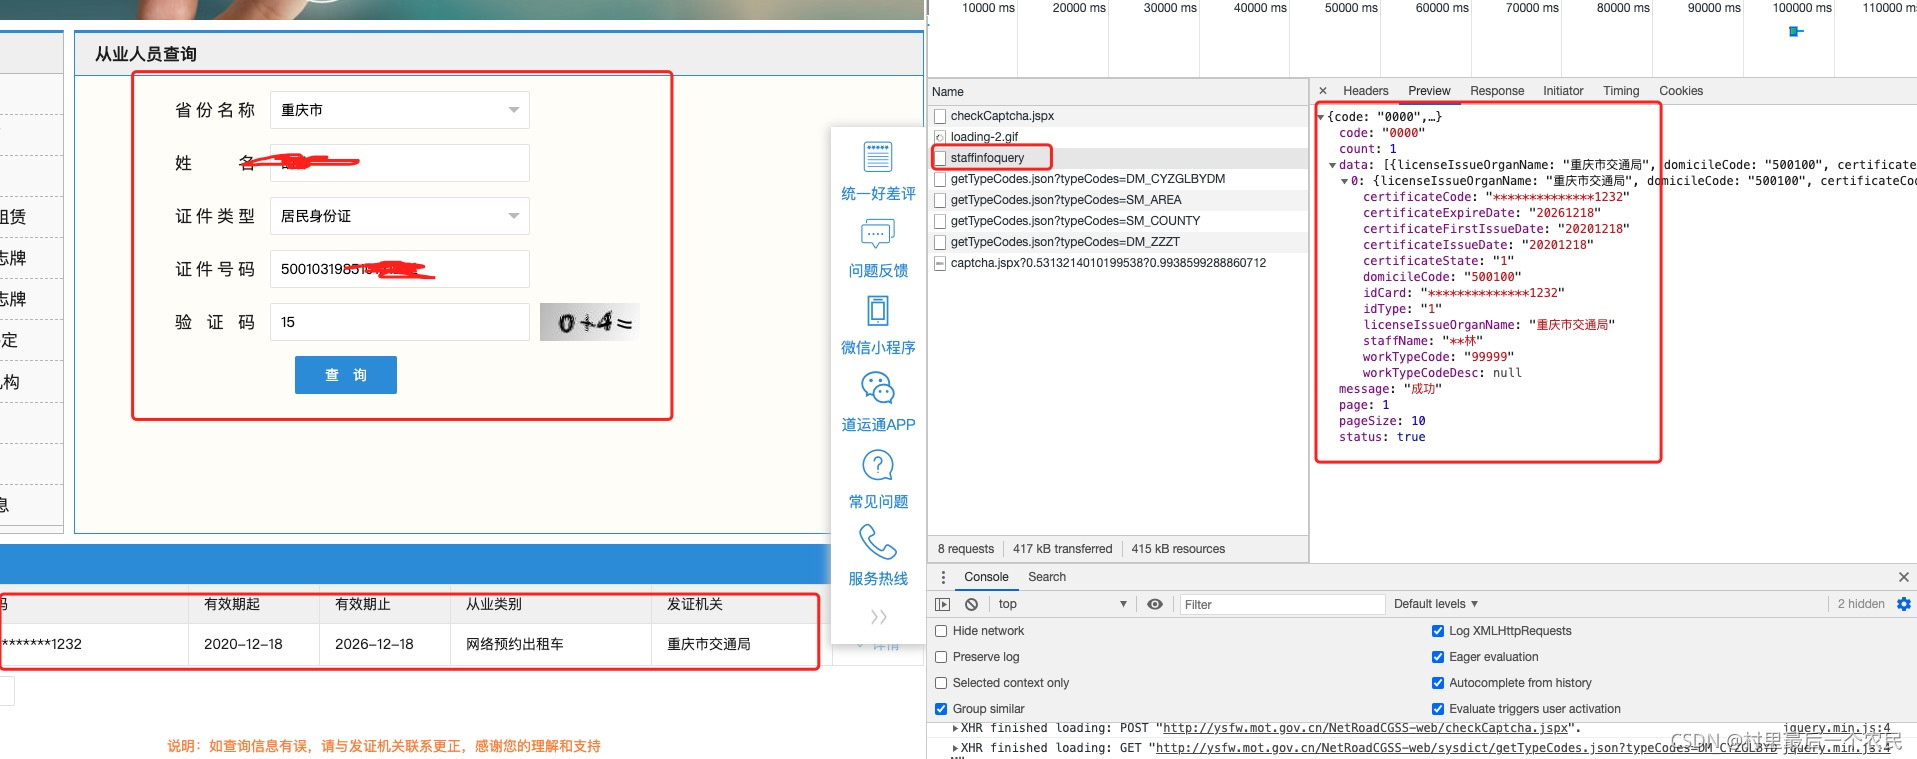Select loading-2.gif image file icon
The width and height of the screenshot is (1917, 759).
click(940, 137)
